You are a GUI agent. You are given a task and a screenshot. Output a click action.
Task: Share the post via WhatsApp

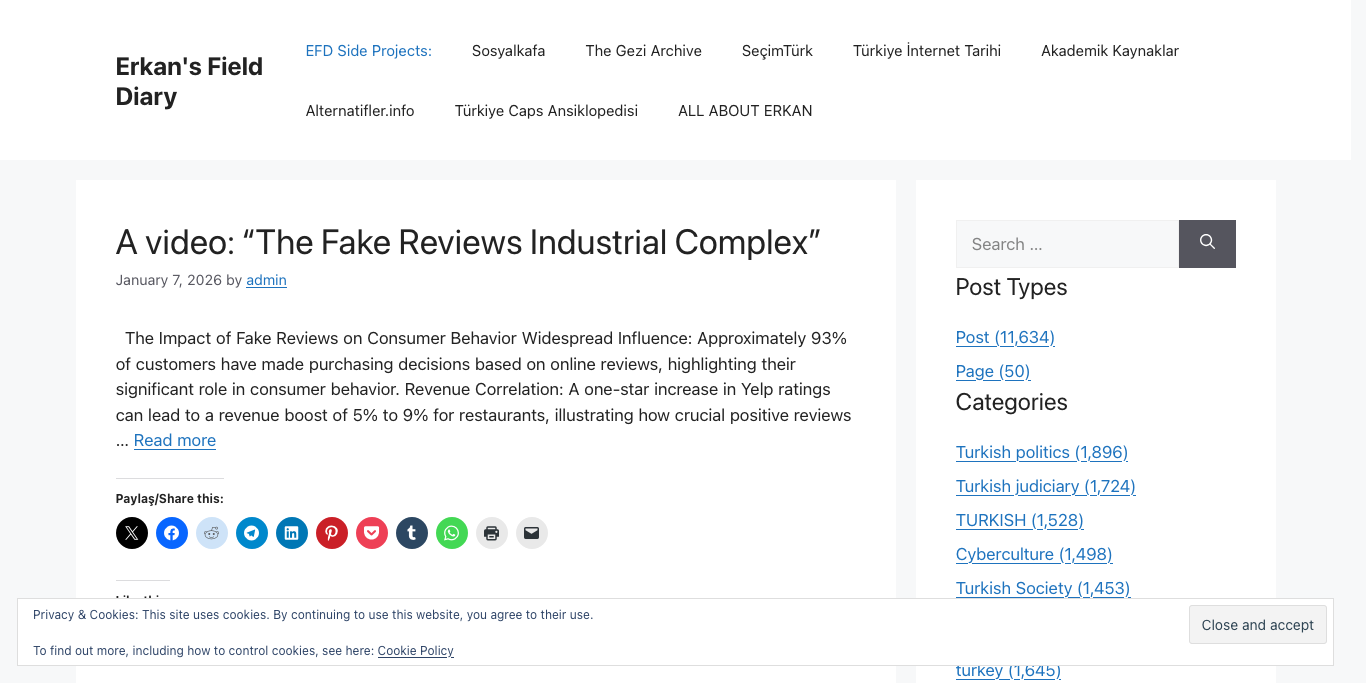point(452,533)
